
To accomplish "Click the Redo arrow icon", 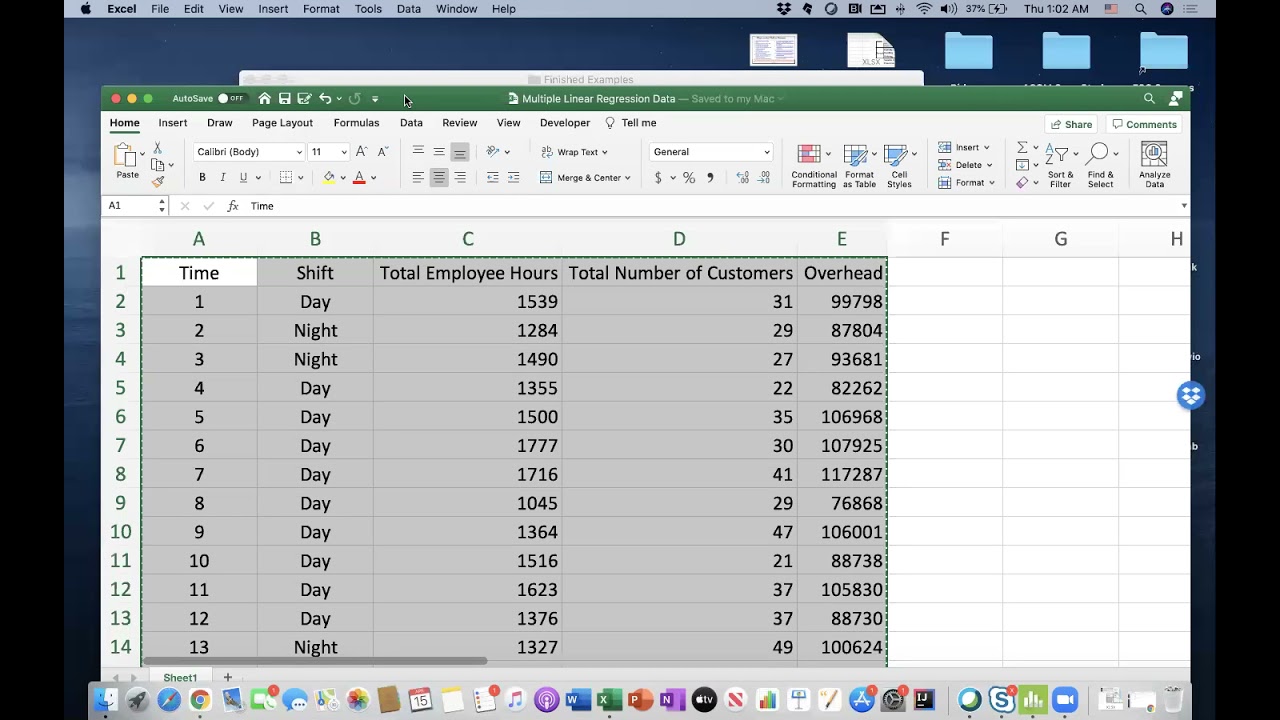I will tap(354, 99).
